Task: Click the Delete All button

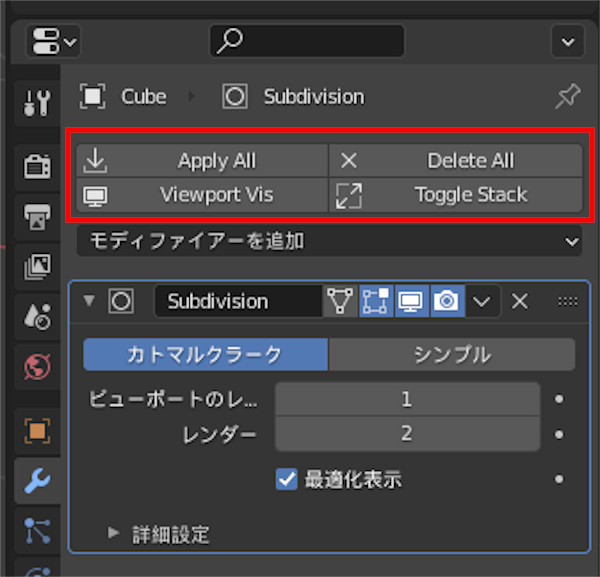Action: pyautogui.click(x=456, y=160)
